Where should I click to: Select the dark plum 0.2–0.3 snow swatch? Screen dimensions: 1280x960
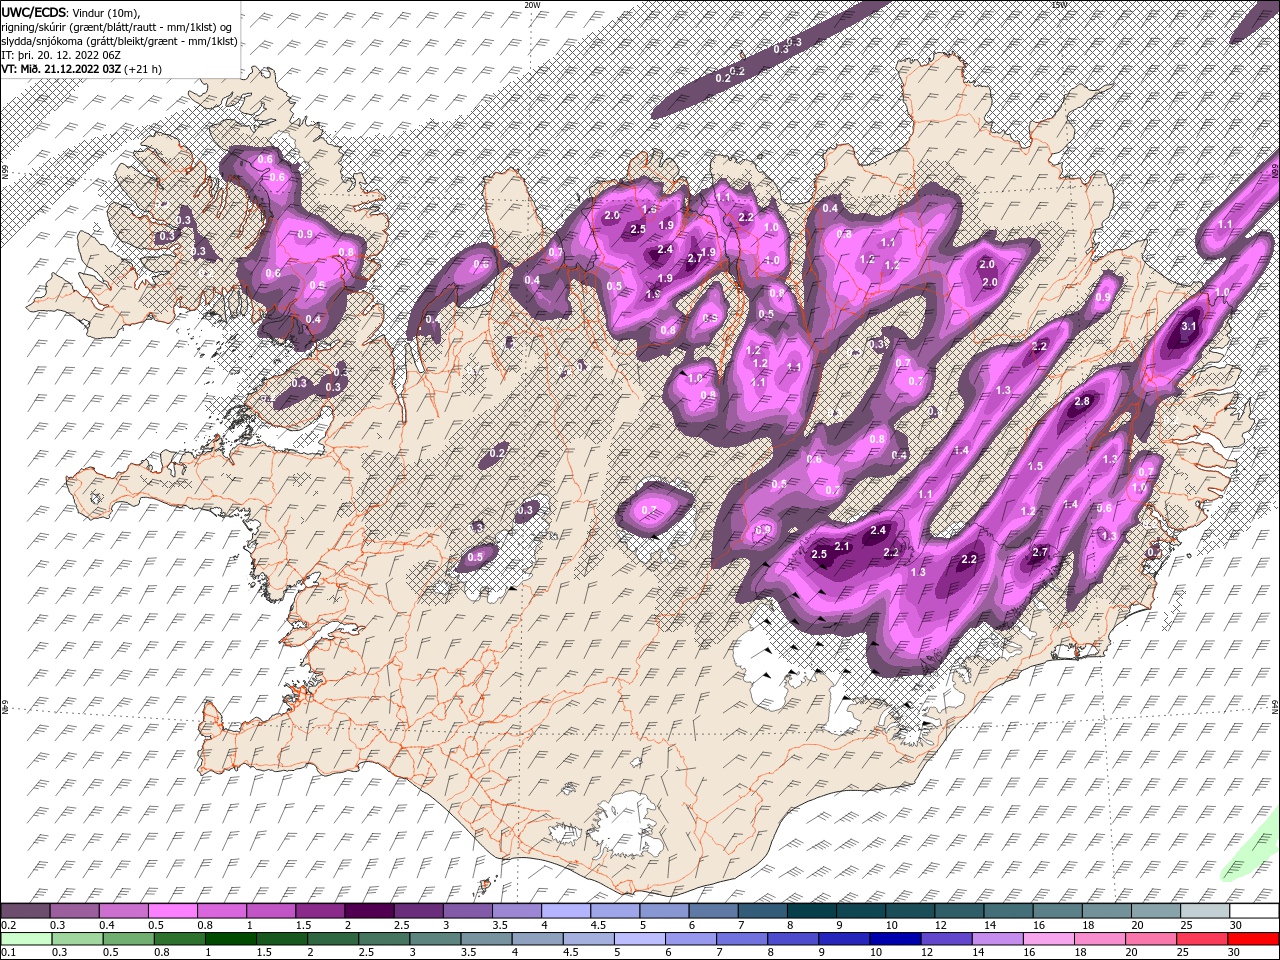click(25, 911)
